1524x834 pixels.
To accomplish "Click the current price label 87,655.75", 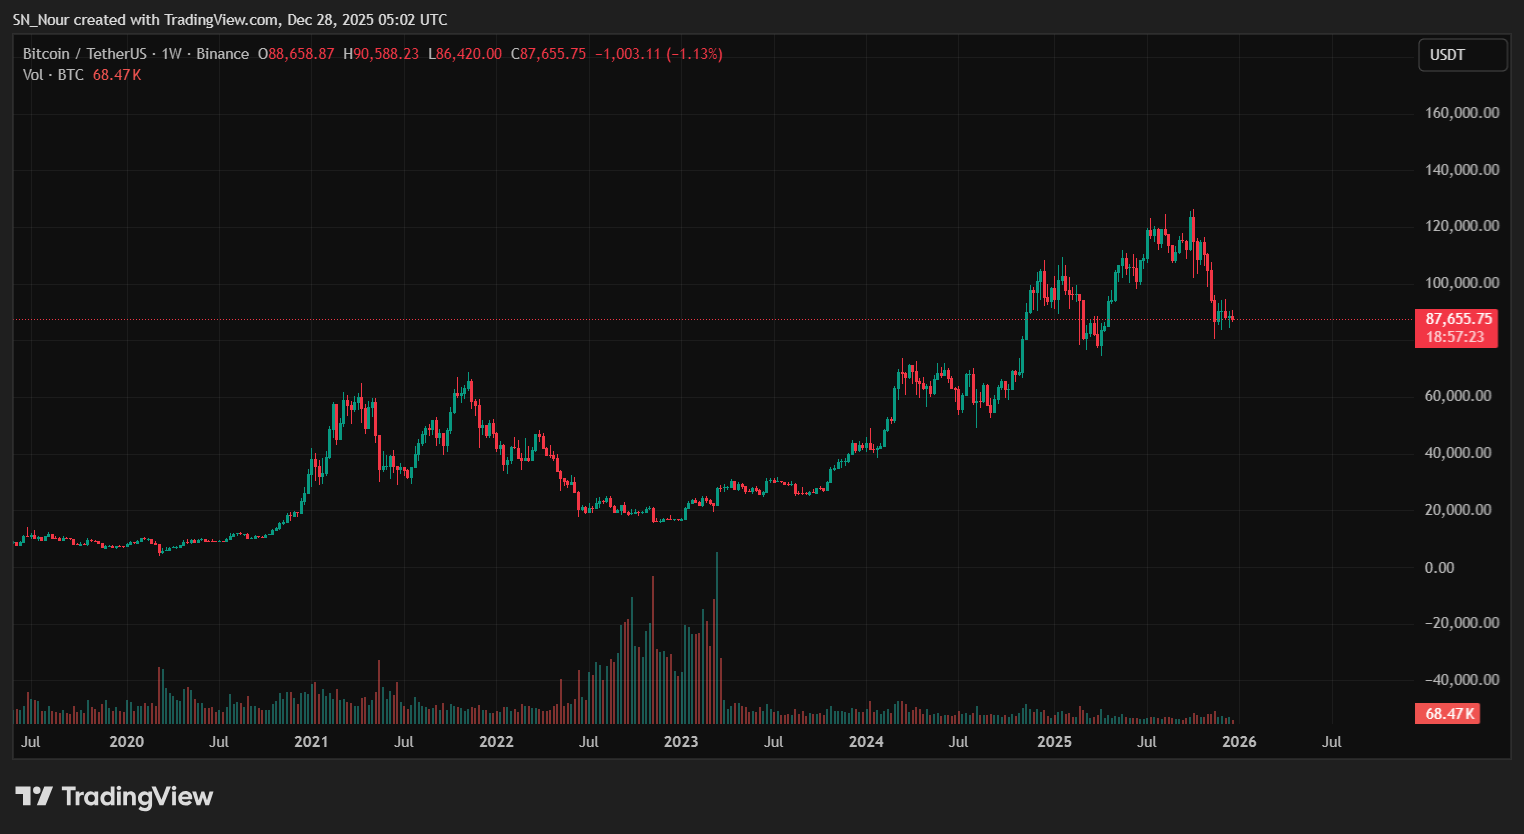I will click(1458, 319).
